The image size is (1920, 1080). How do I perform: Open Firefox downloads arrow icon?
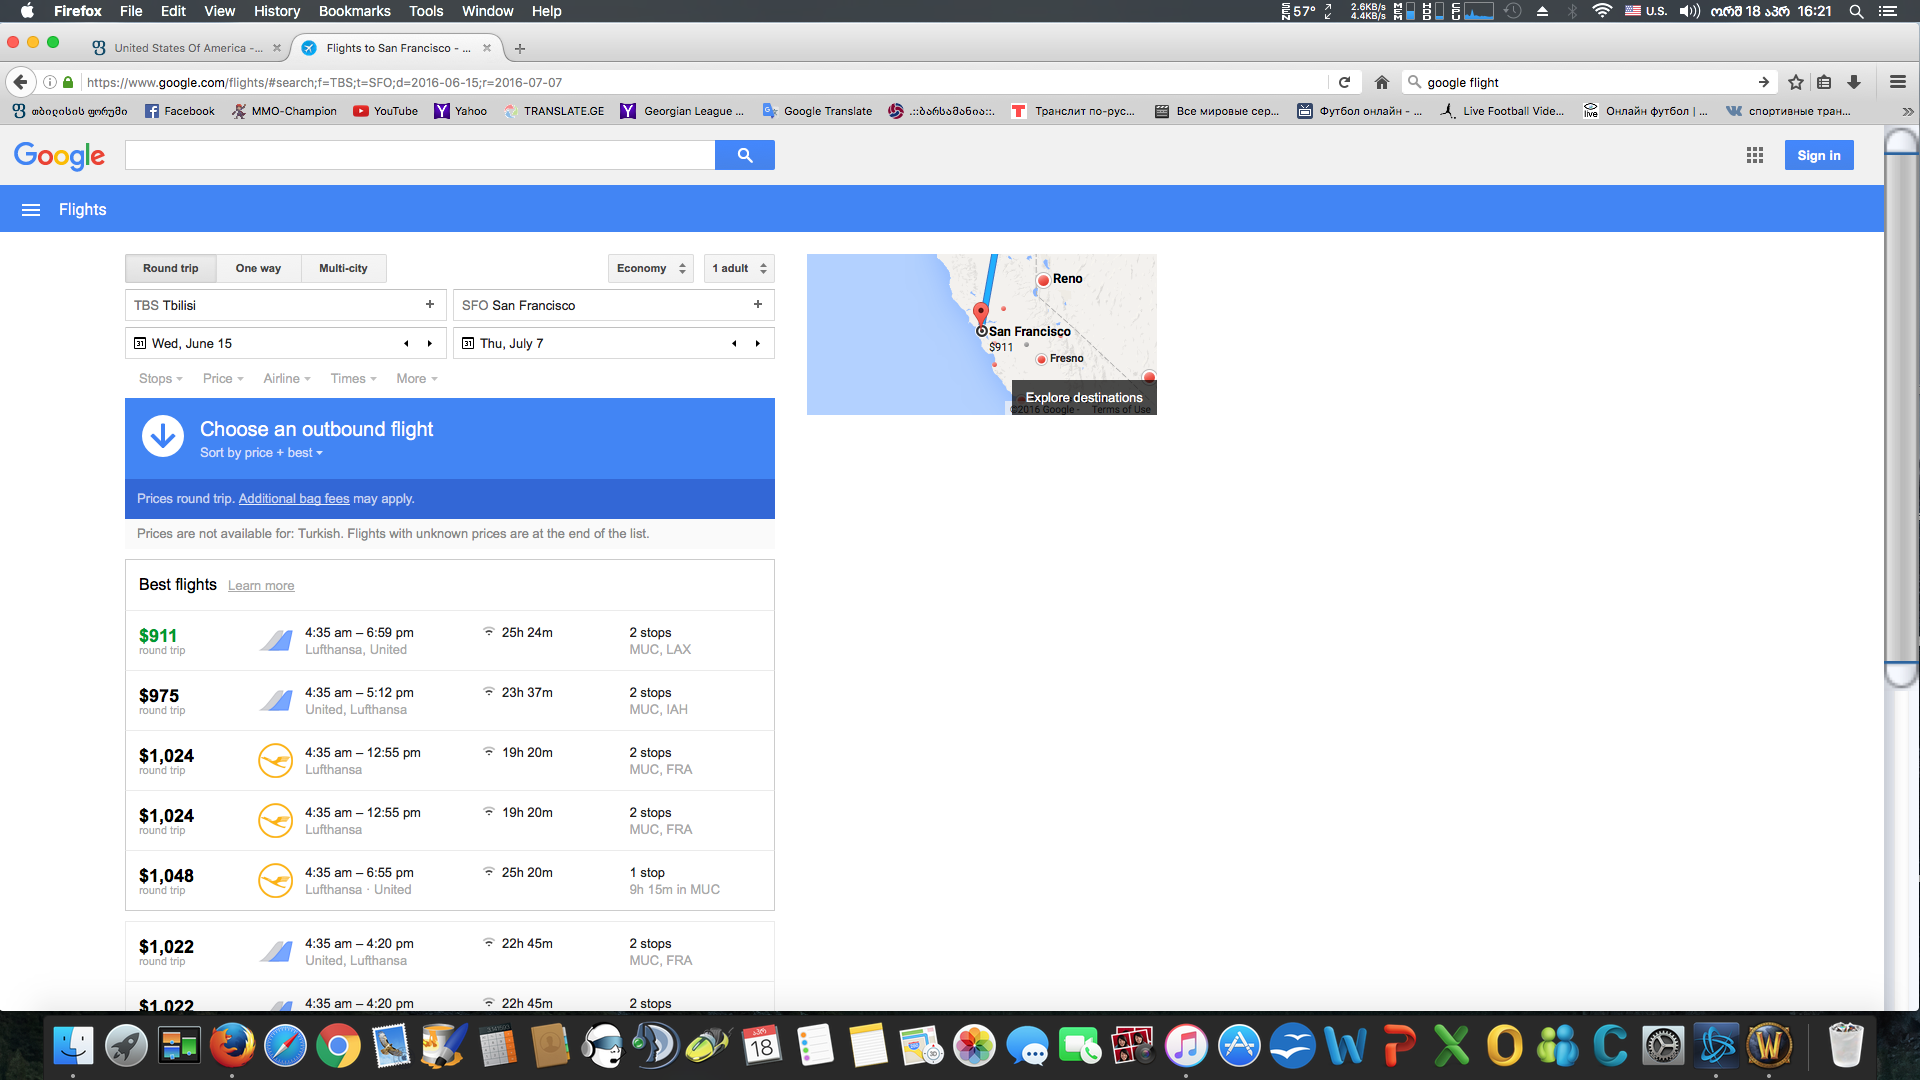(1854, 83)
